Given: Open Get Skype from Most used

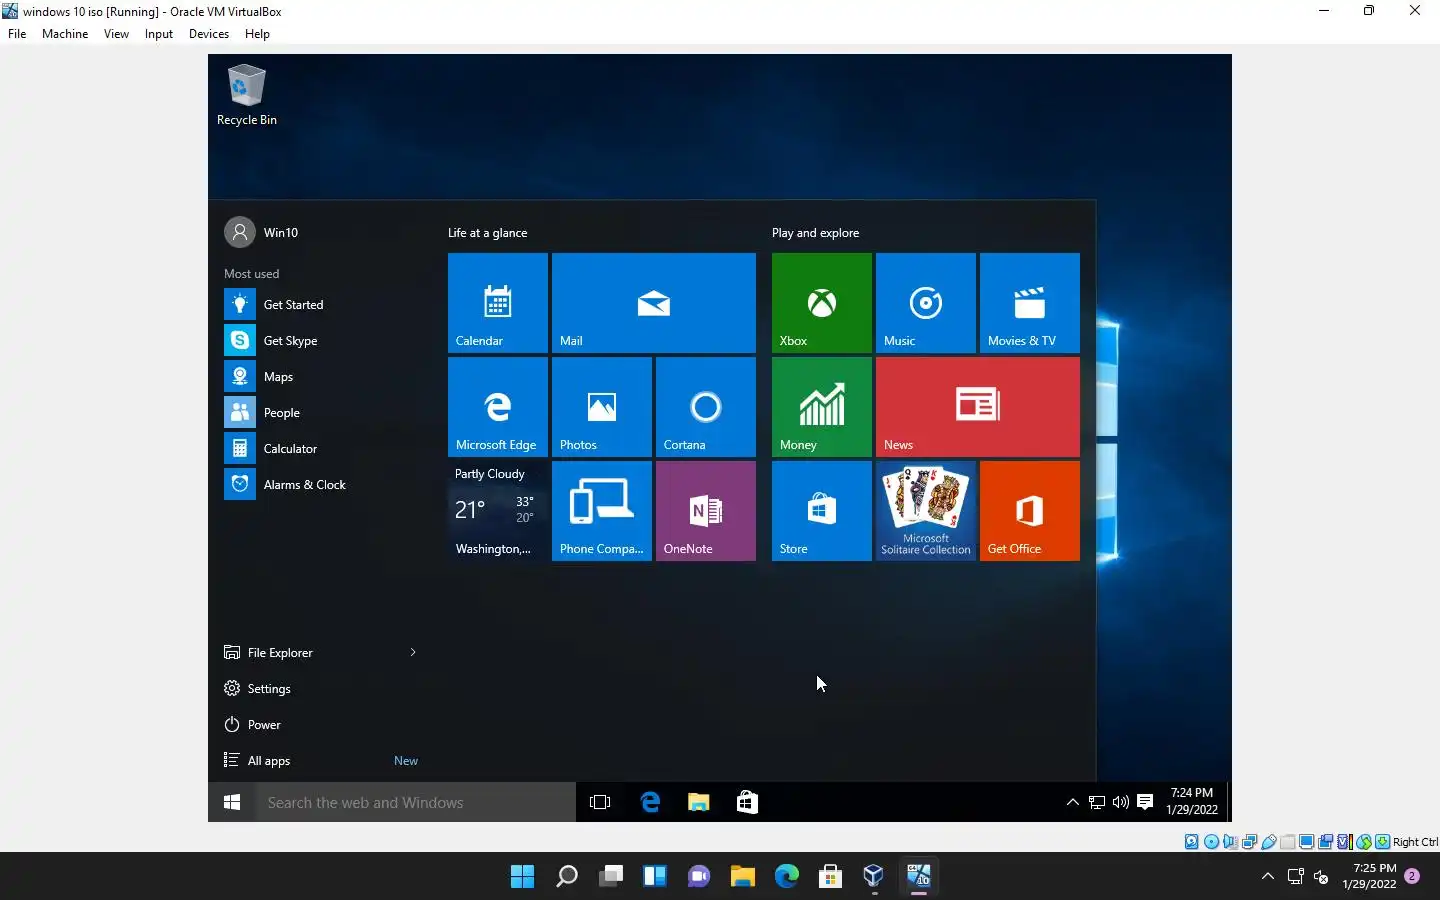Looking at the screenshot, I should pos(320,340).
